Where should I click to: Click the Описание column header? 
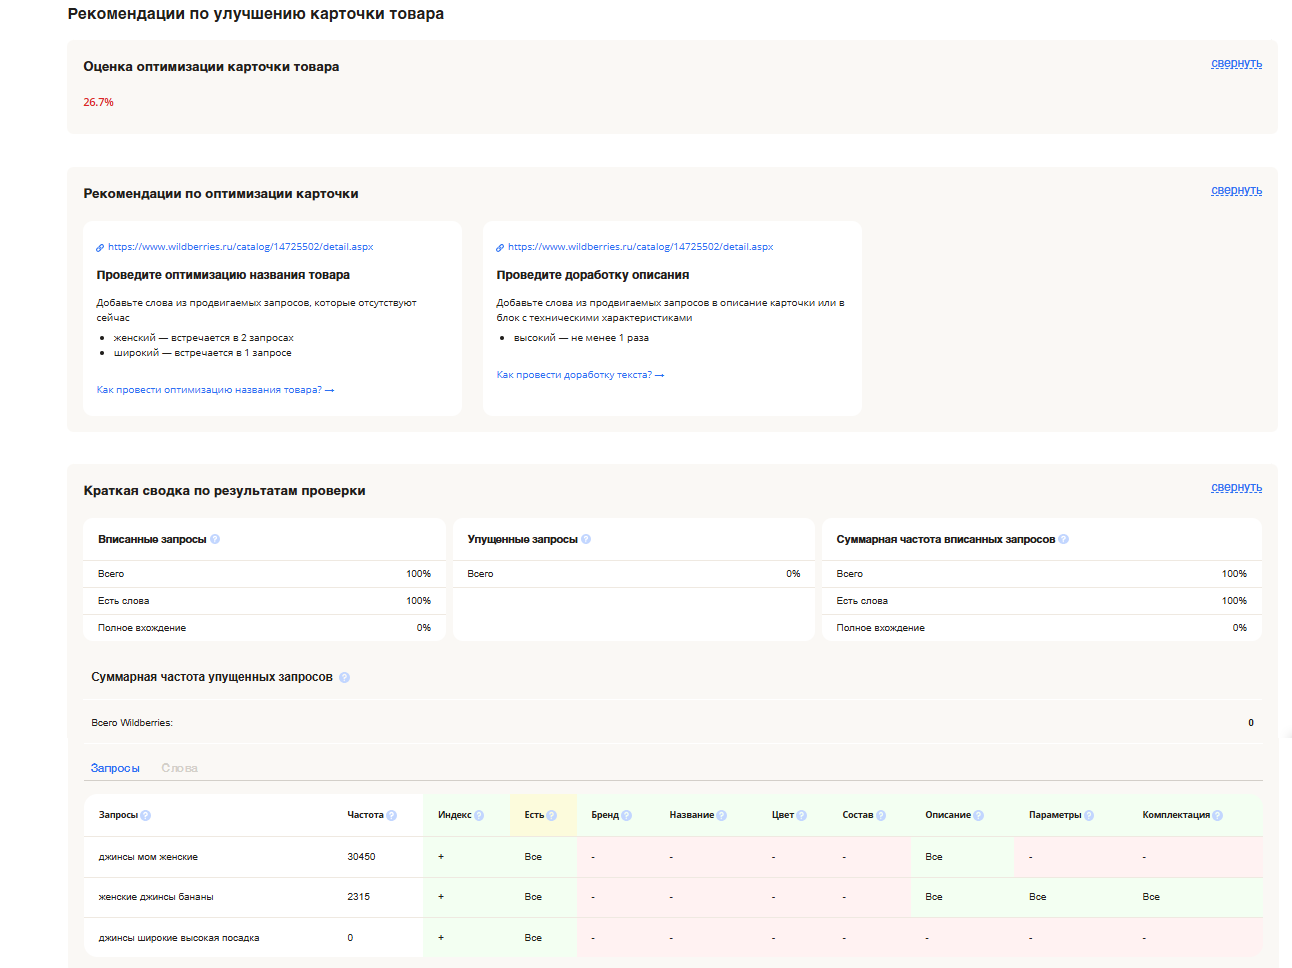[x=948, y=815]
